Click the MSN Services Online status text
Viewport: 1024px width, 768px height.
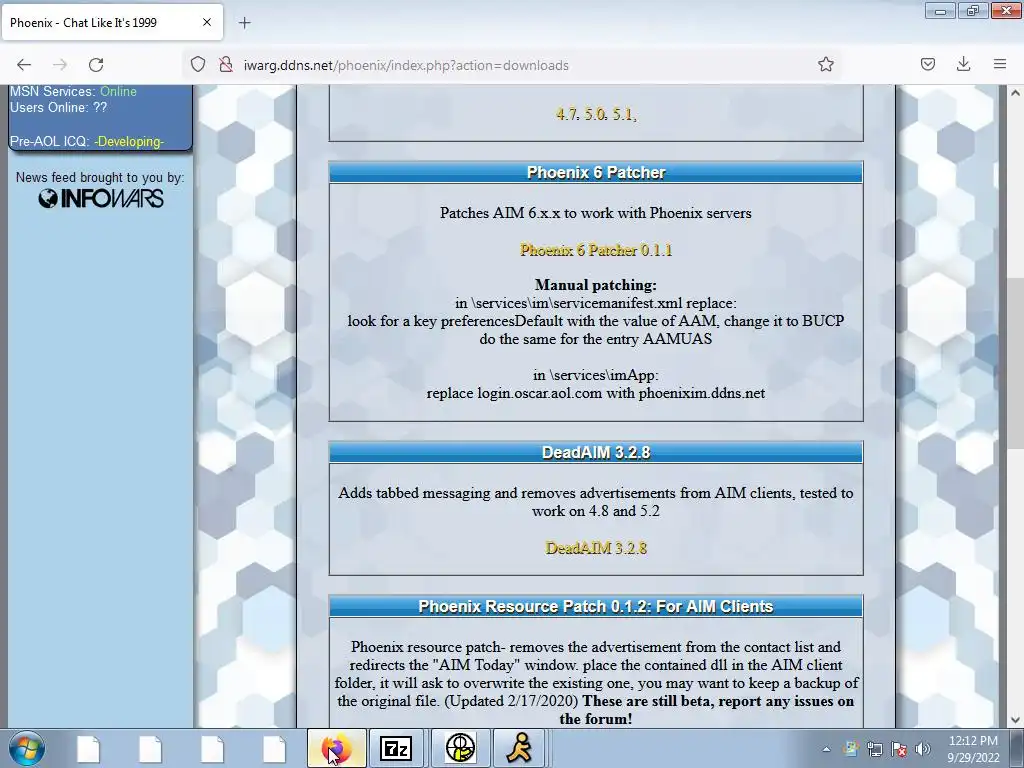coord(73,91)
